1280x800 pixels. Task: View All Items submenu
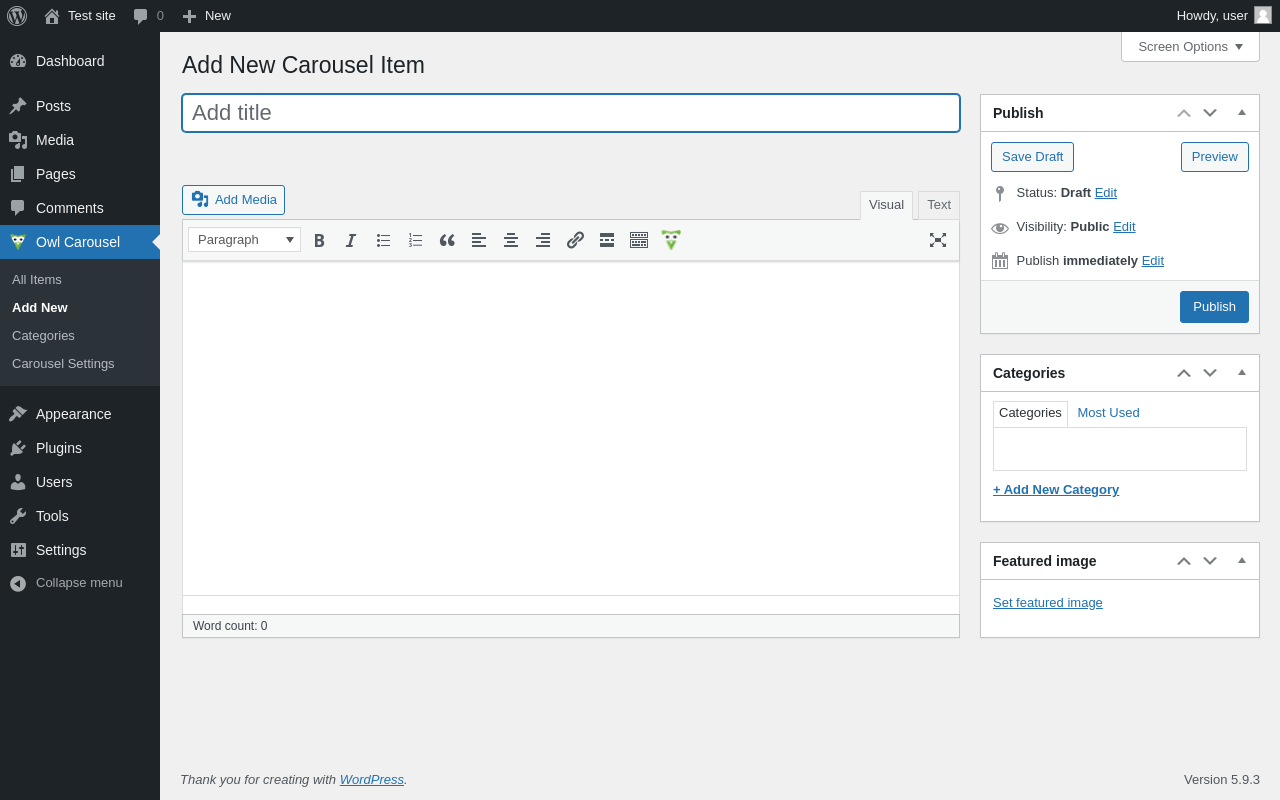[37, 280]
